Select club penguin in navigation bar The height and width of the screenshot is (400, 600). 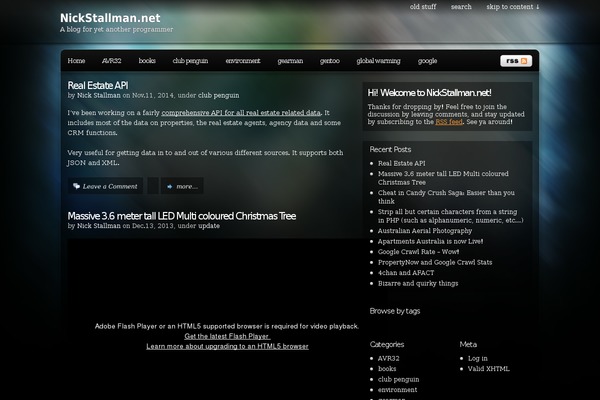coord(190,61)
